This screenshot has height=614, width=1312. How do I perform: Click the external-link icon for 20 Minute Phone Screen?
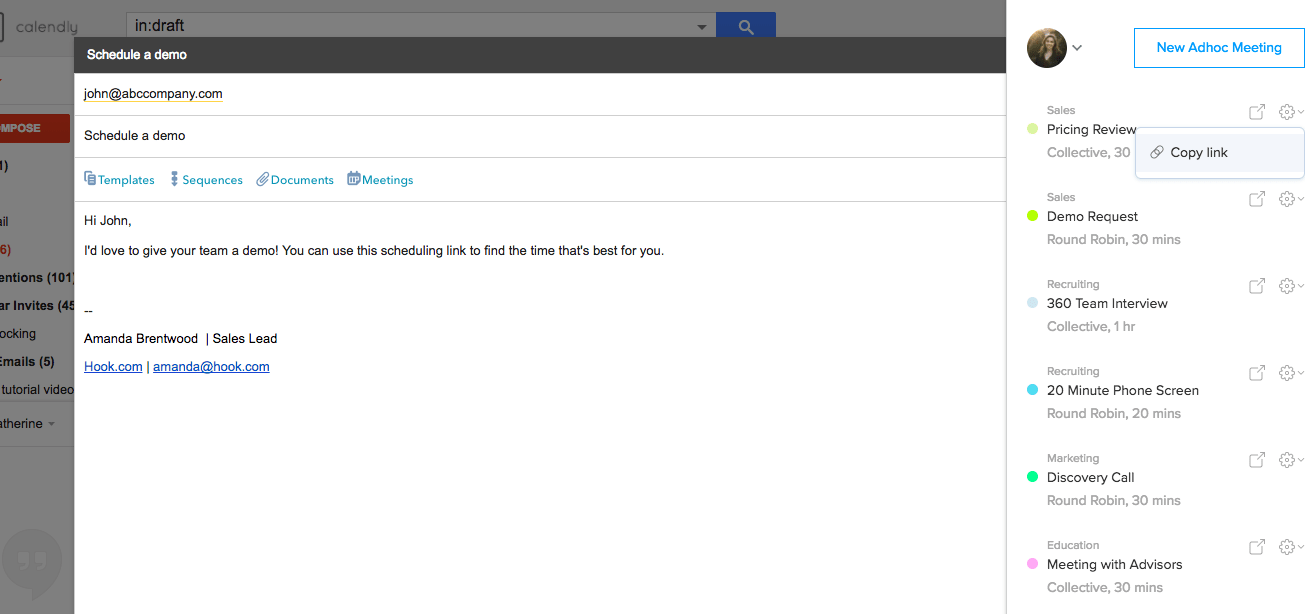click(x=1256, y=373)
